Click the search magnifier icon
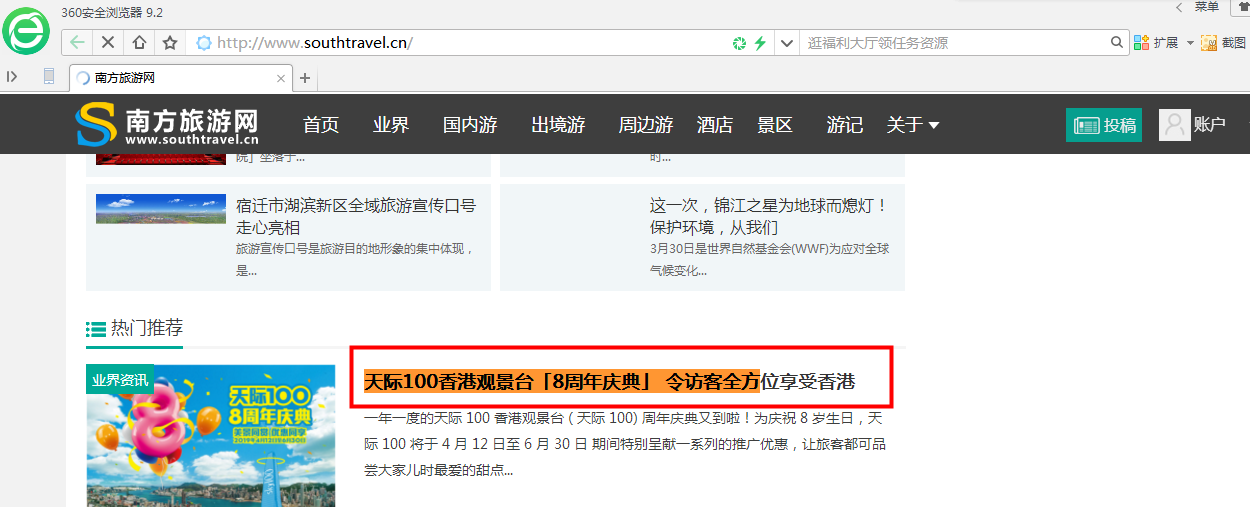Image resolution: width=1250 pixels, height=507 pixels. click(1117, 43)
